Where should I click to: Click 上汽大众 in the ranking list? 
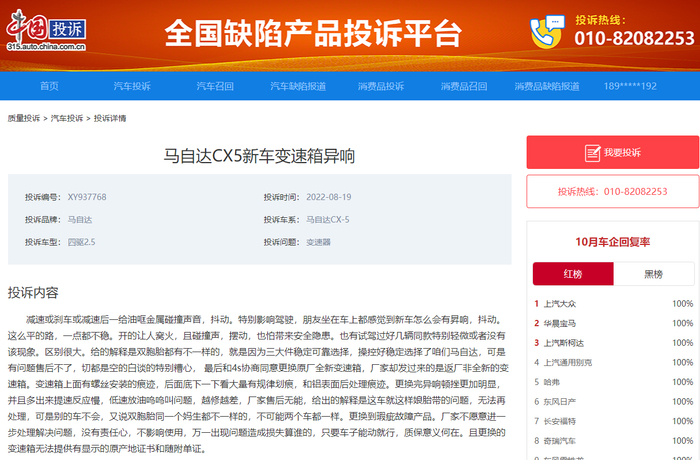pyautogui.click(x=559, y=304)
